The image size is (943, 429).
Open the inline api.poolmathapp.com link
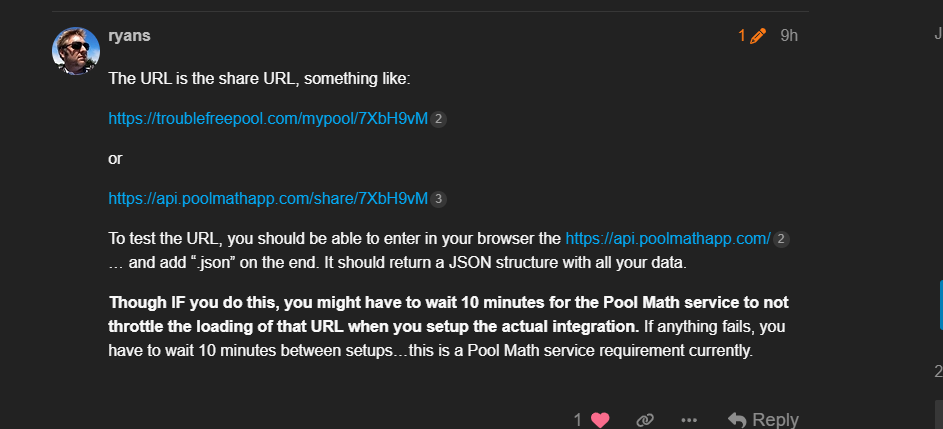pos(668,239)
